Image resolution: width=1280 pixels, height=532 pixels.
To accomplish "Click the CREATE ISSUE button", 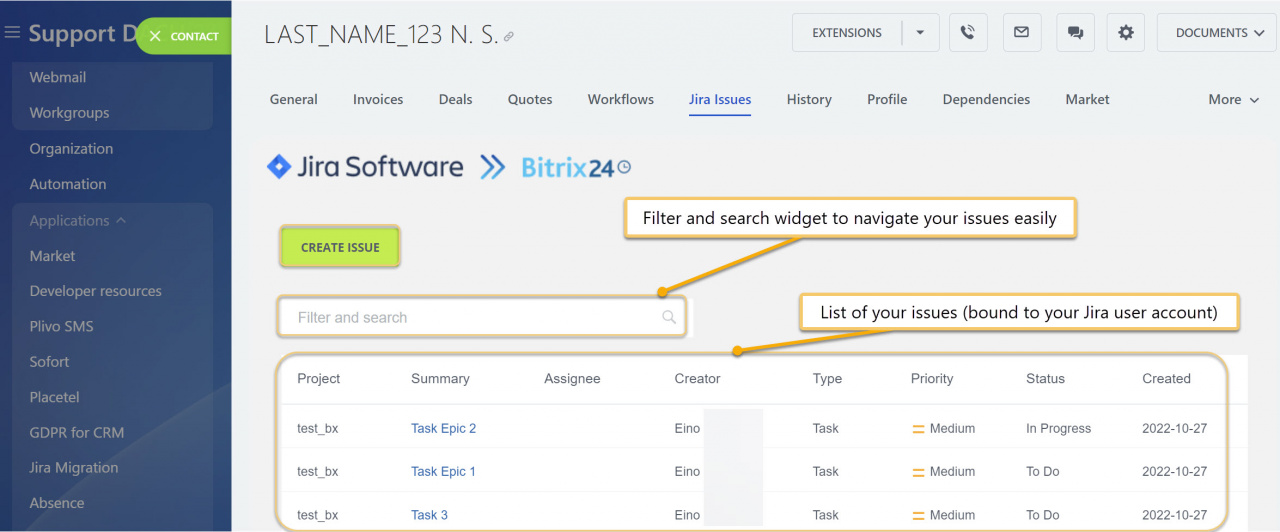I will pyautogui.click(x=340, y=247).
